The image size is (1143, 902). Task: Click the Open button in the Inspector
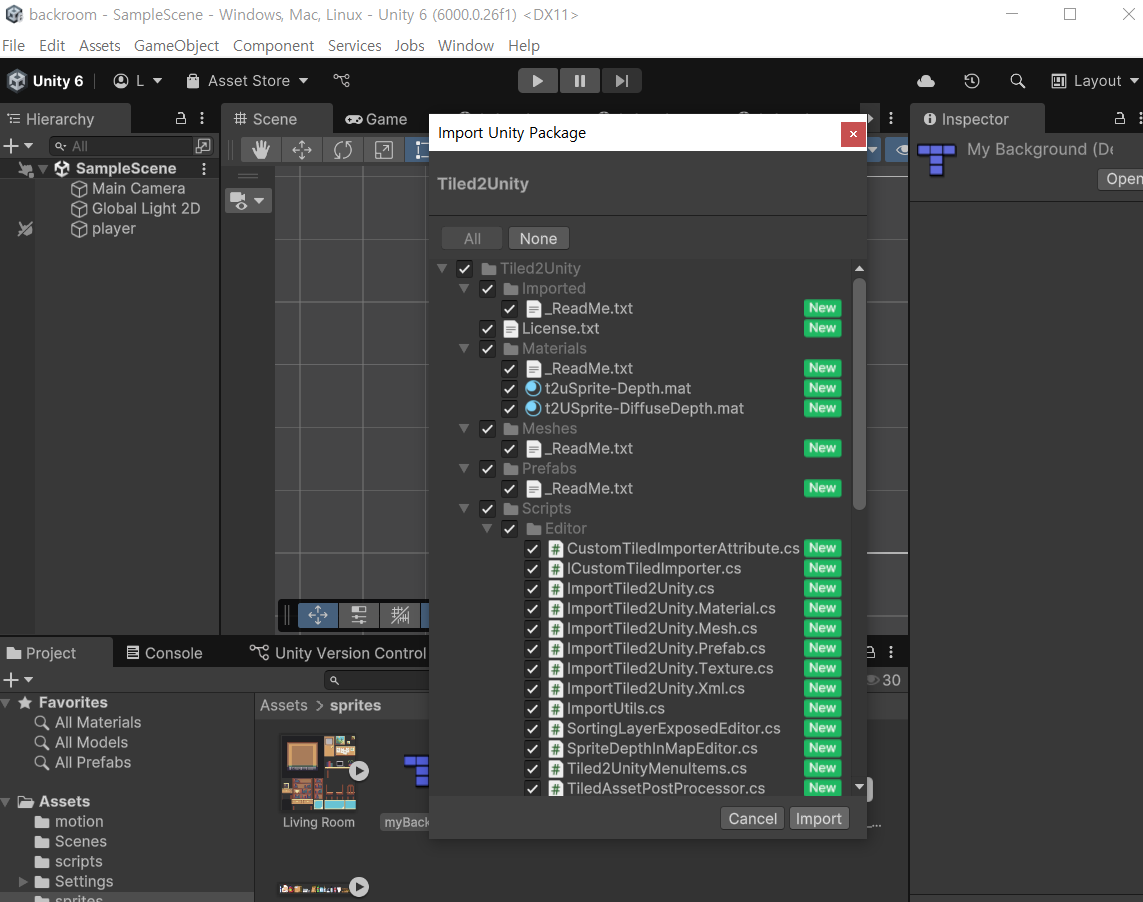click(1121, 179)
